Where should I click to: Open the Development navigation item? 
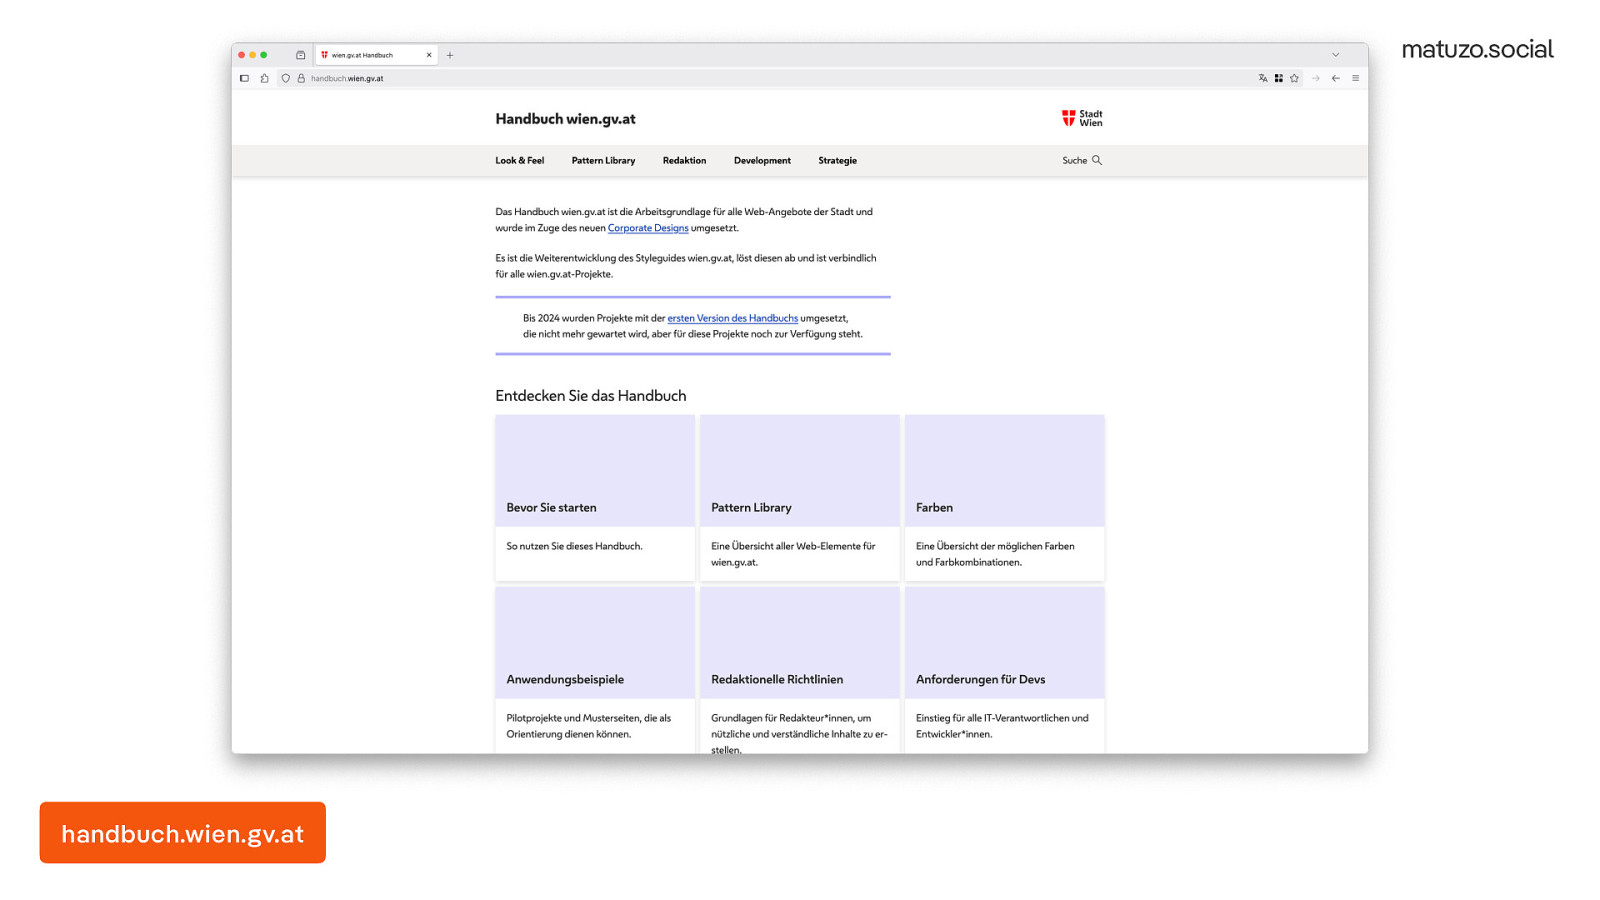tap(762, 160)
